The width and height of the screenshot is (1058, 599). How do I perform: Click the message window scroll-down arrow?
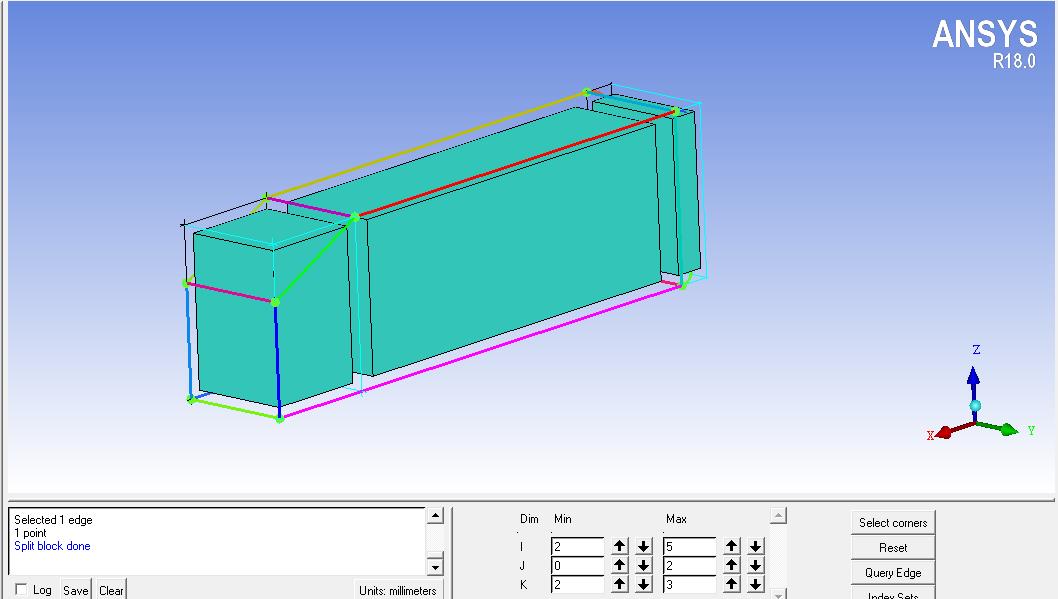coord(434,567)
